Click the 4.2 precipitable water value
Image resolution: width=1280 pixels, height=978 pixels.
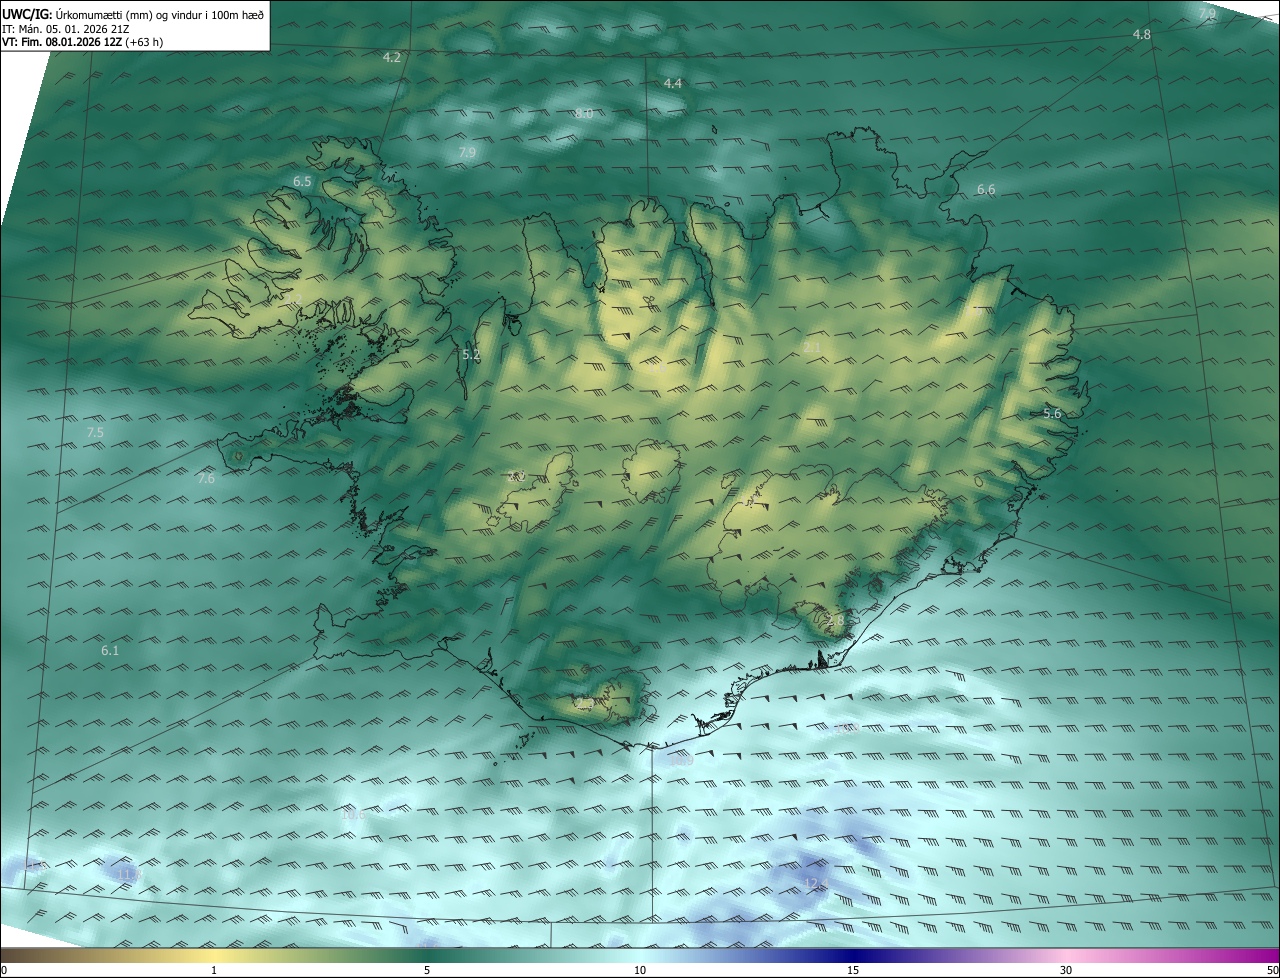[x=392, y=58]
